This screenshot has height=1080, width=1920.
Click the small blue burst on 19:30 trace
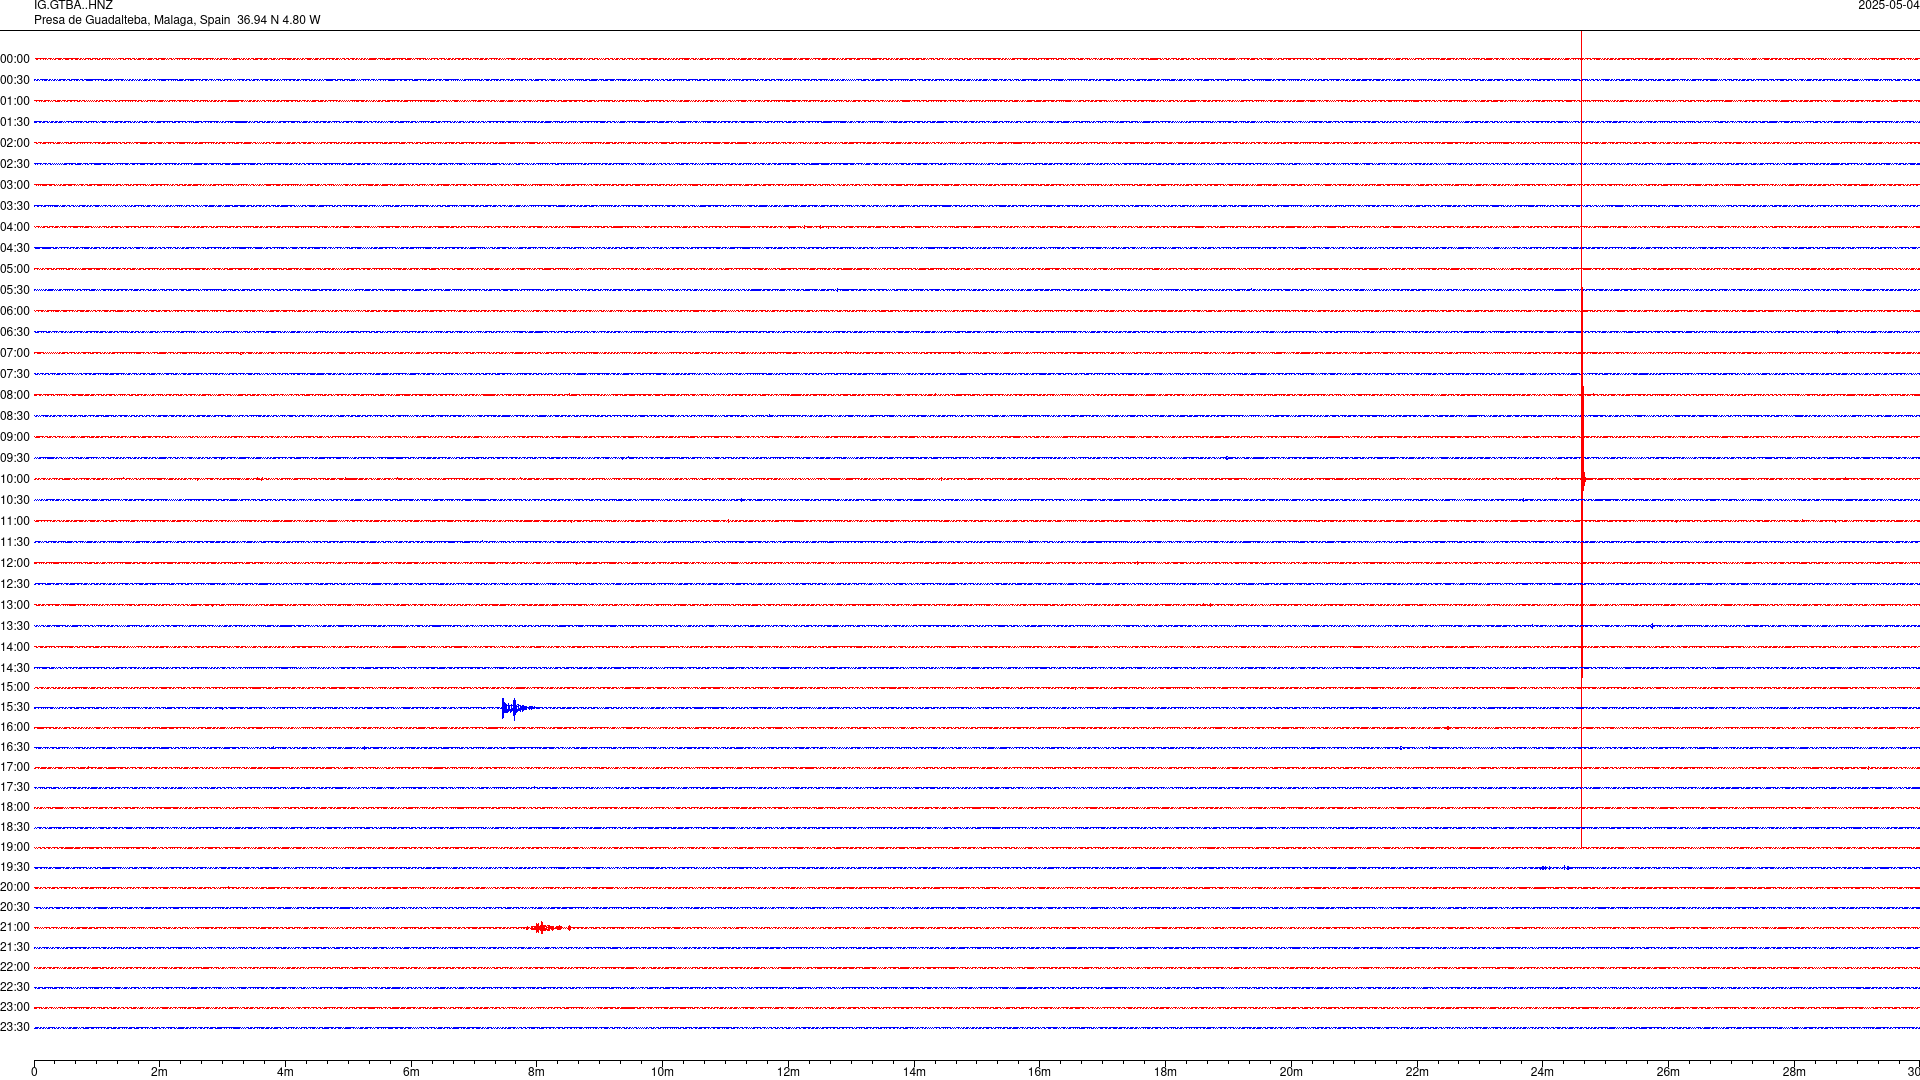pos(1555,868)
